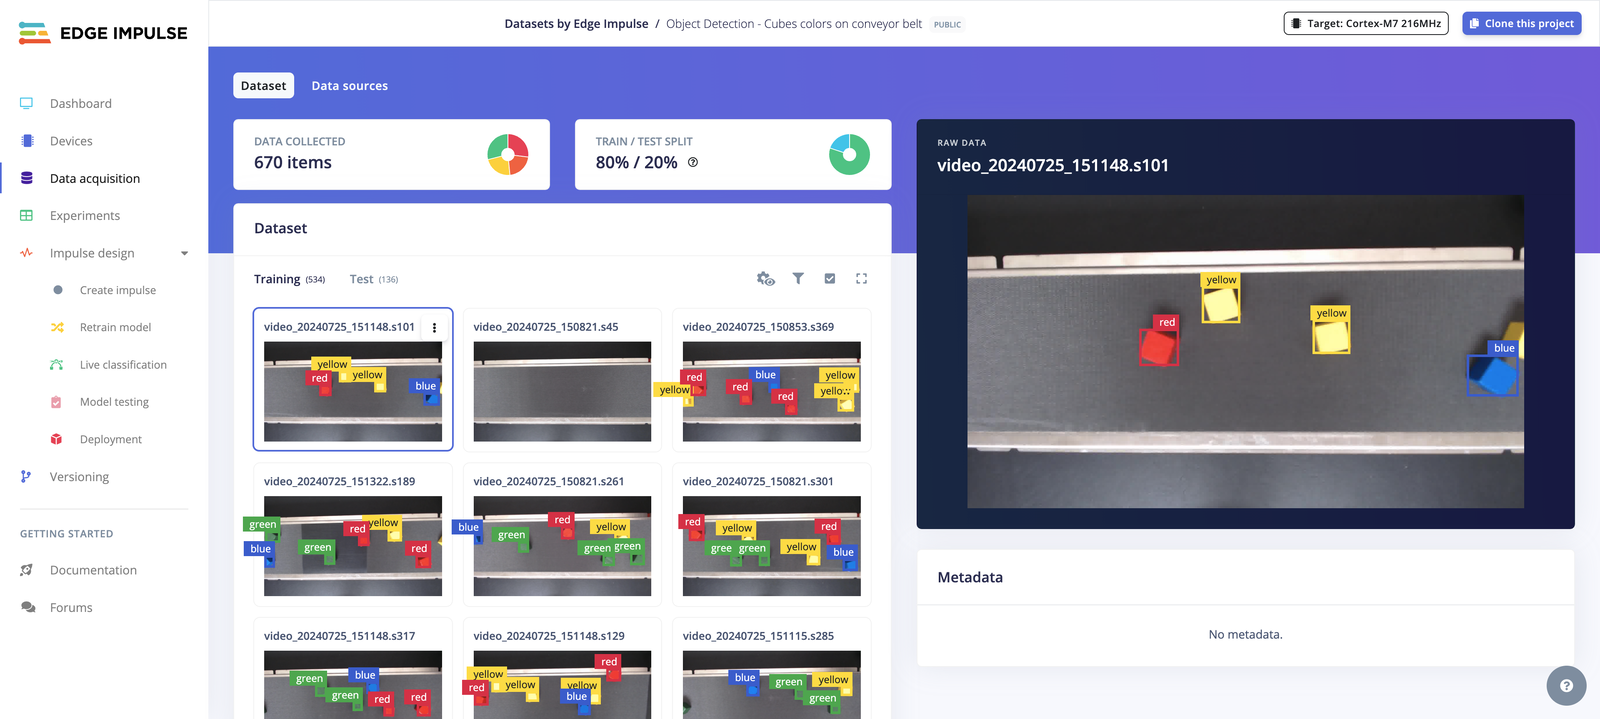The image size is (1600, 719).
Task: Click the train/test split help icon
Action: coord(693,162)
